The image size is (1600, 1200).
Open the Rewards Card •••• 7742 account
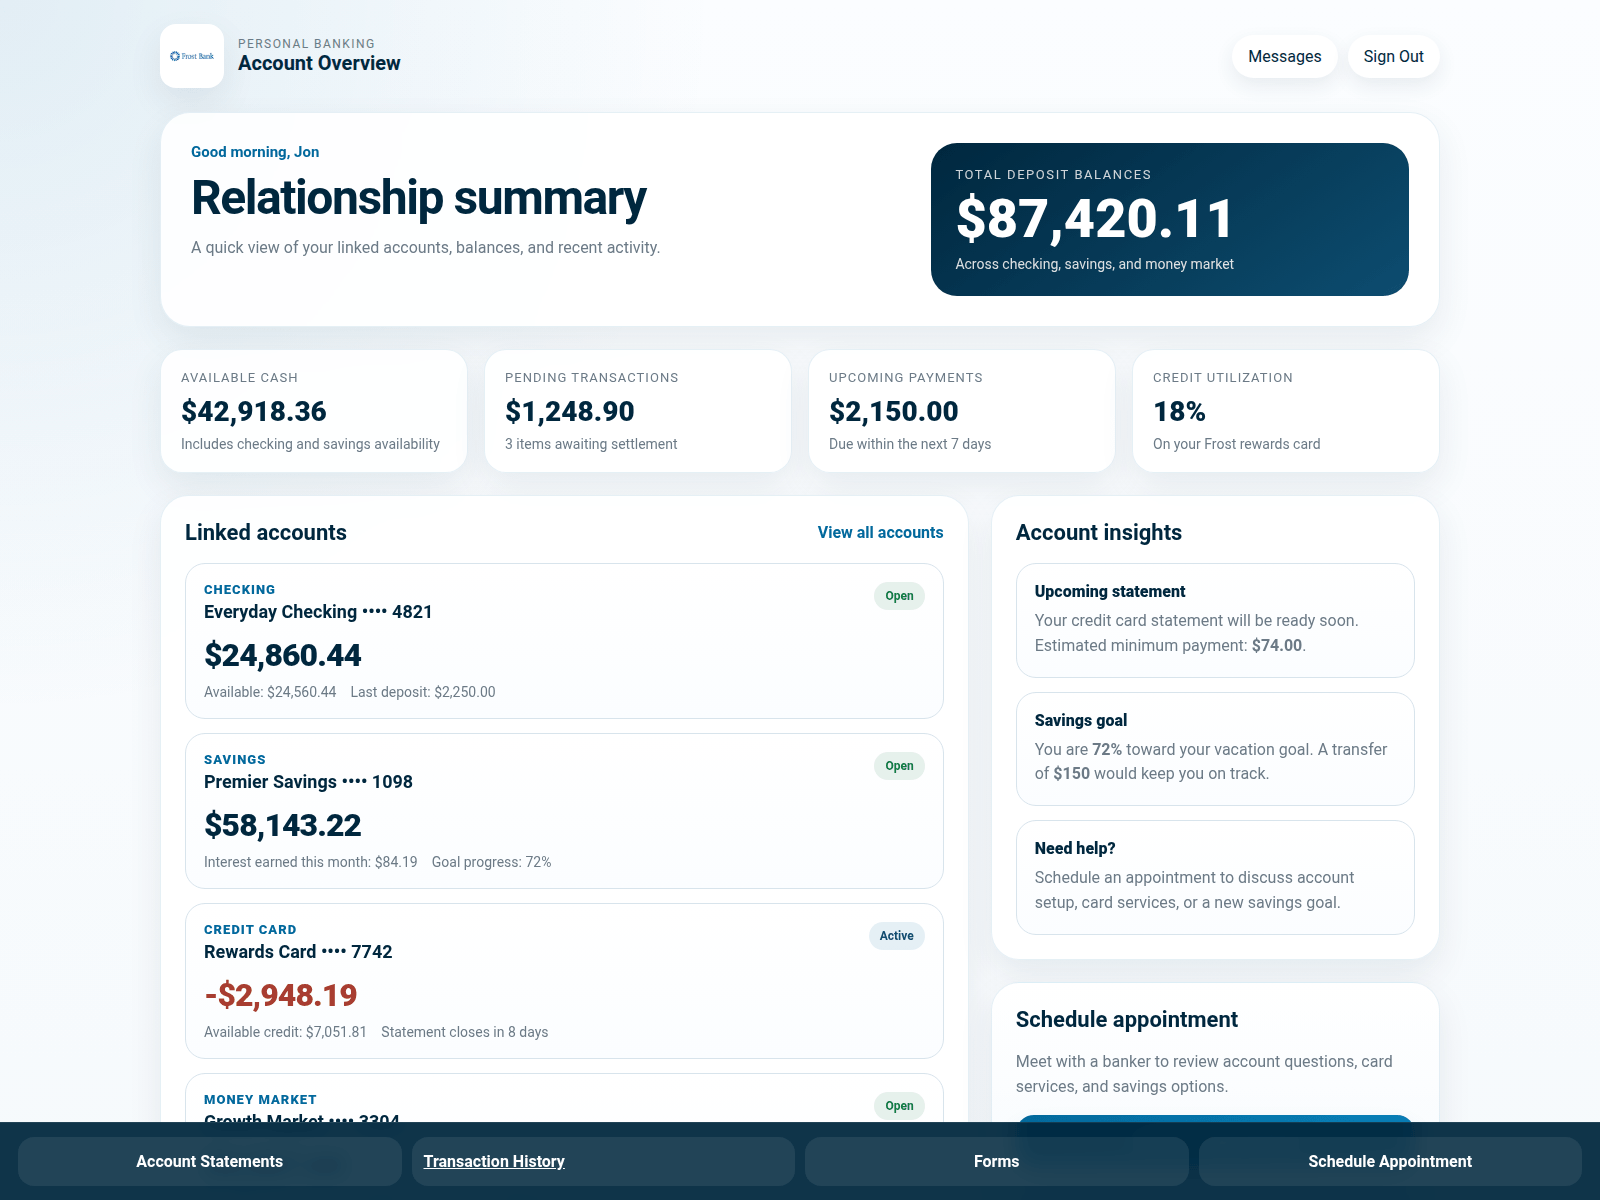tap(564, 981)
